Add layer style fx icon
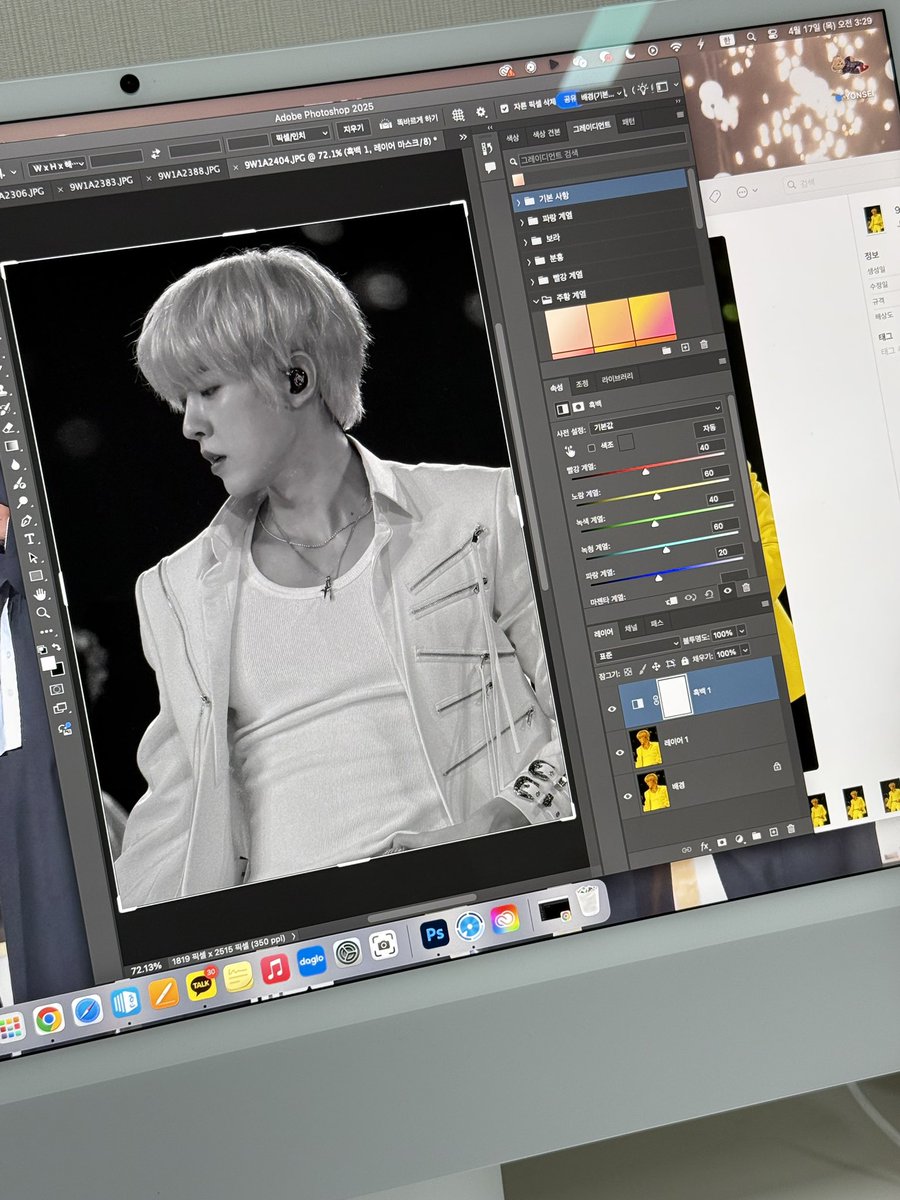This screenshot has width=900, height=1200. [704, 847]
